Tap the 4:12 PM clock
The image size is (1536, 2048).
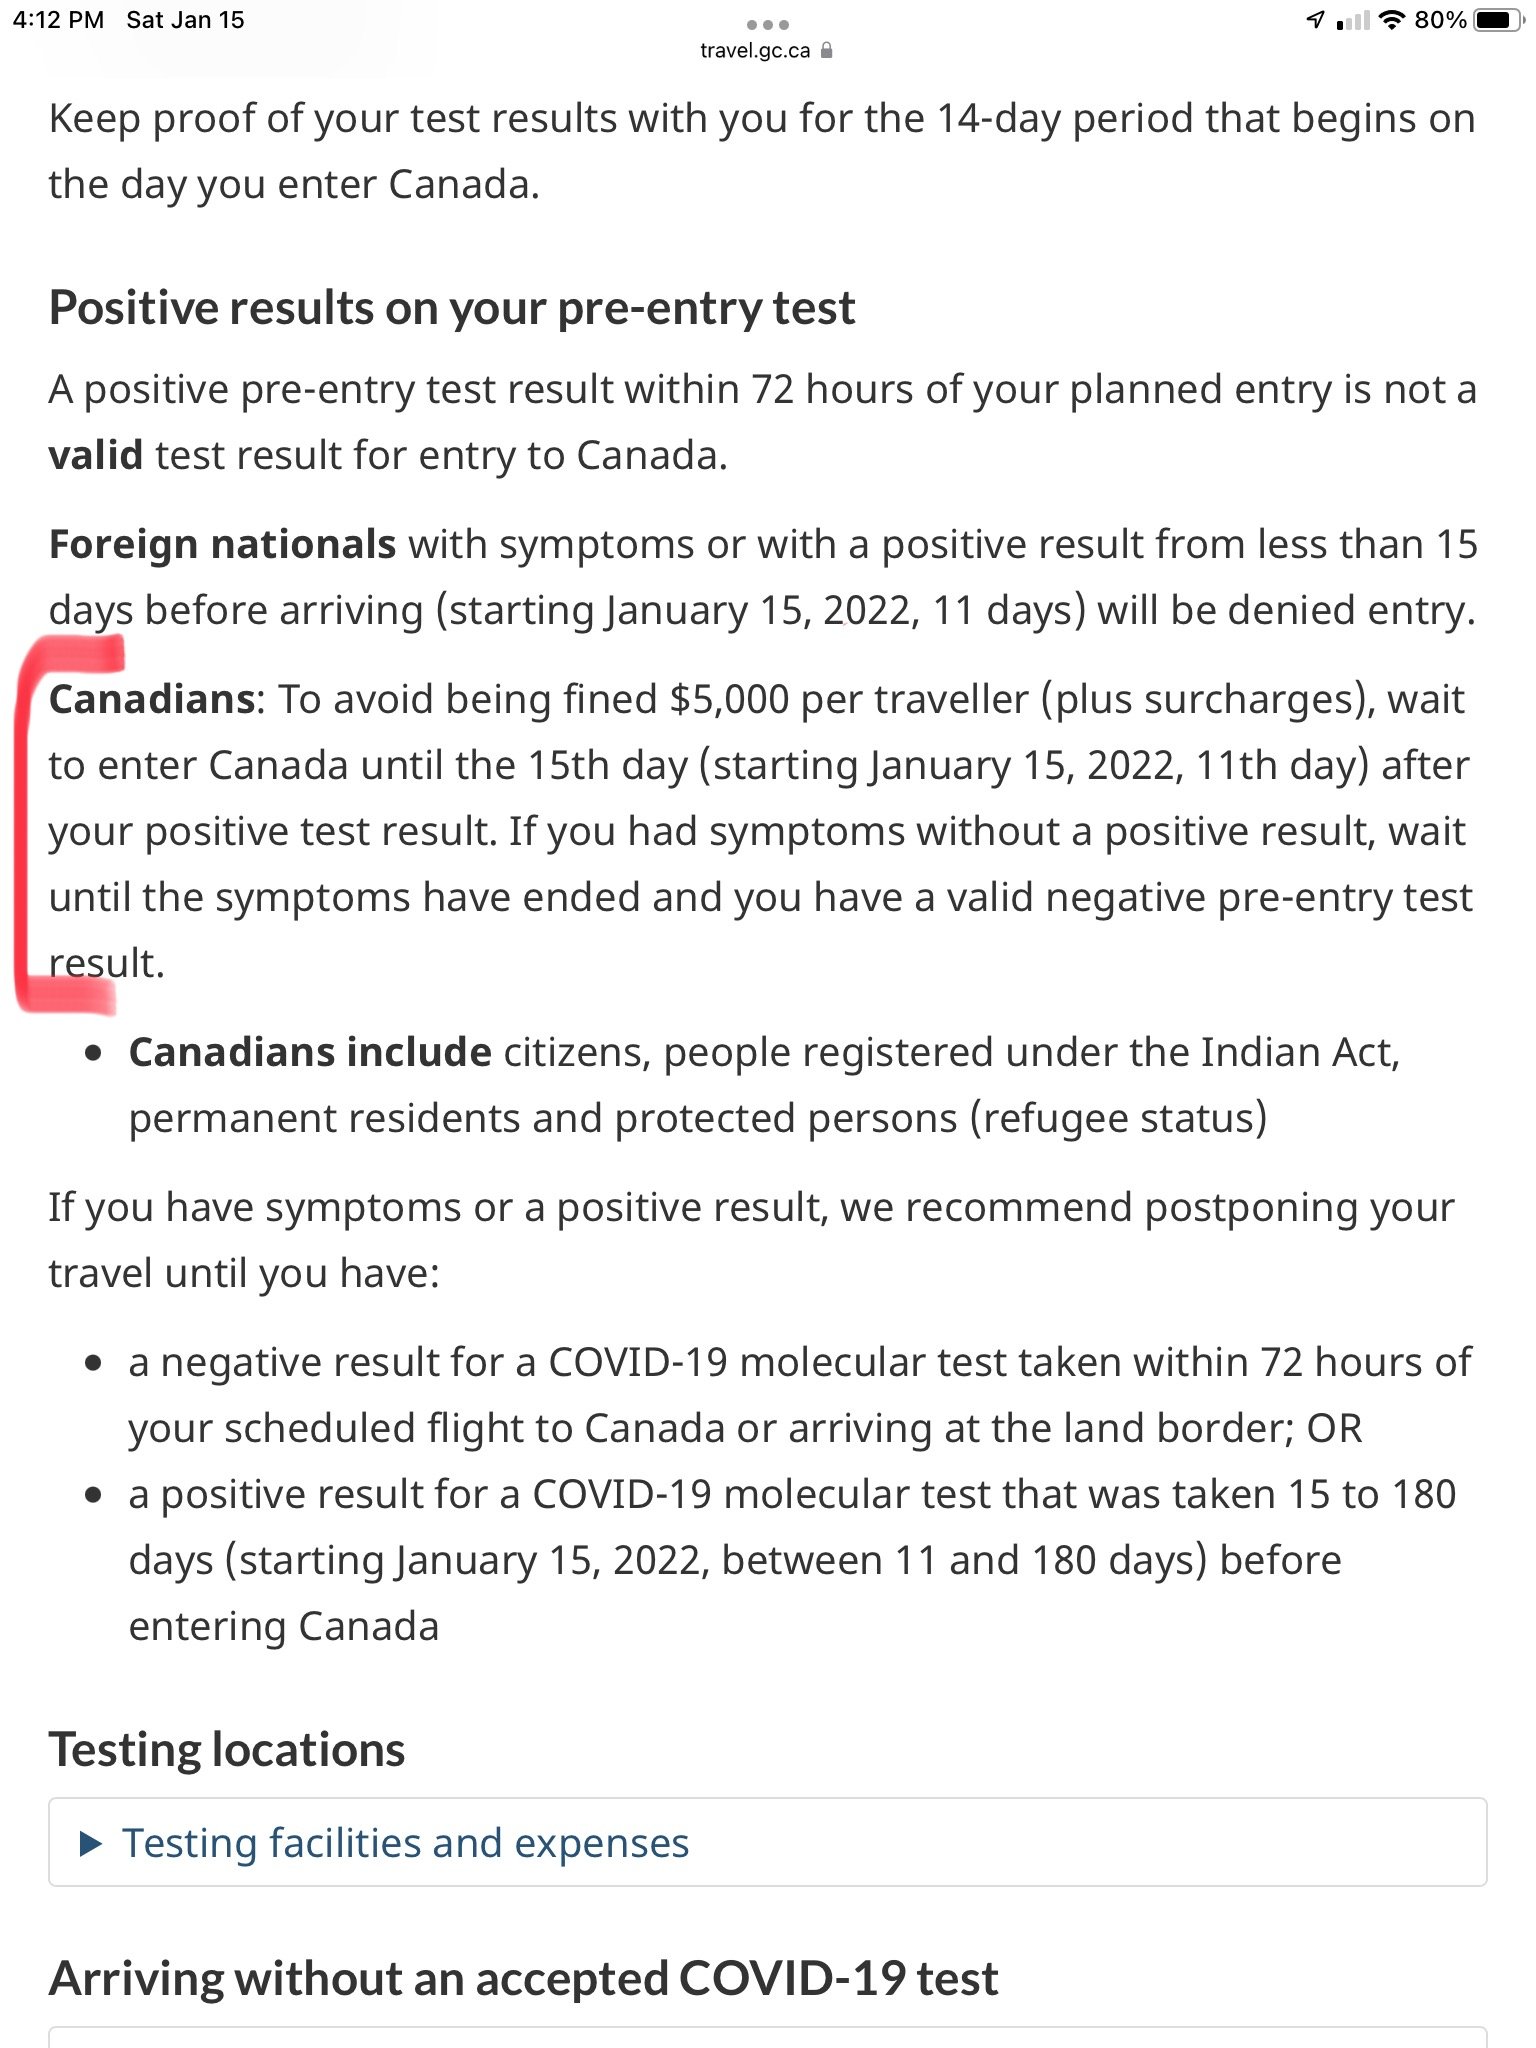(x=58, y=20)
